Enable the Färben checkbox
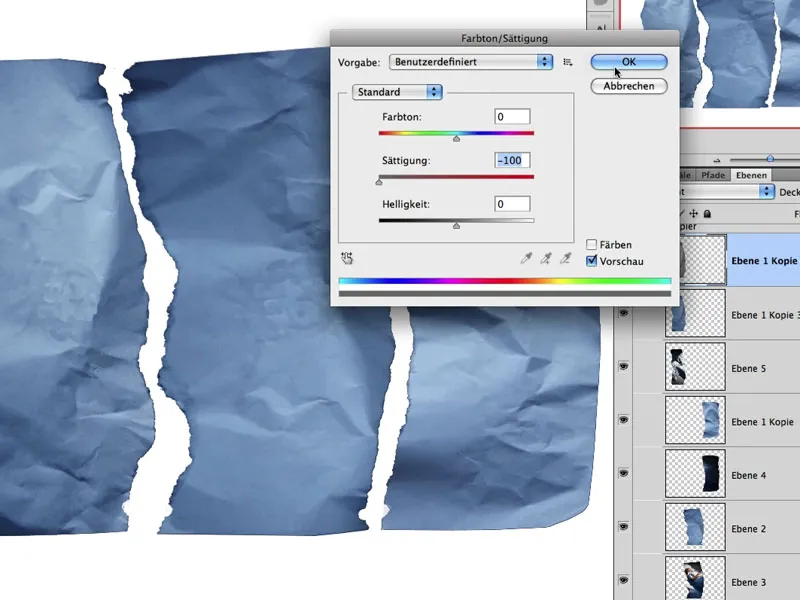The image size is (800, 600). click(x=591, y=245)
